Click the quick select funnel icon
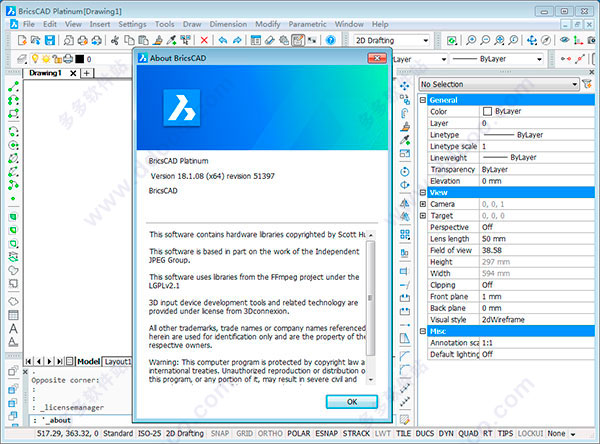This screenshot has height=444, width=600. (x=587, y=84)
